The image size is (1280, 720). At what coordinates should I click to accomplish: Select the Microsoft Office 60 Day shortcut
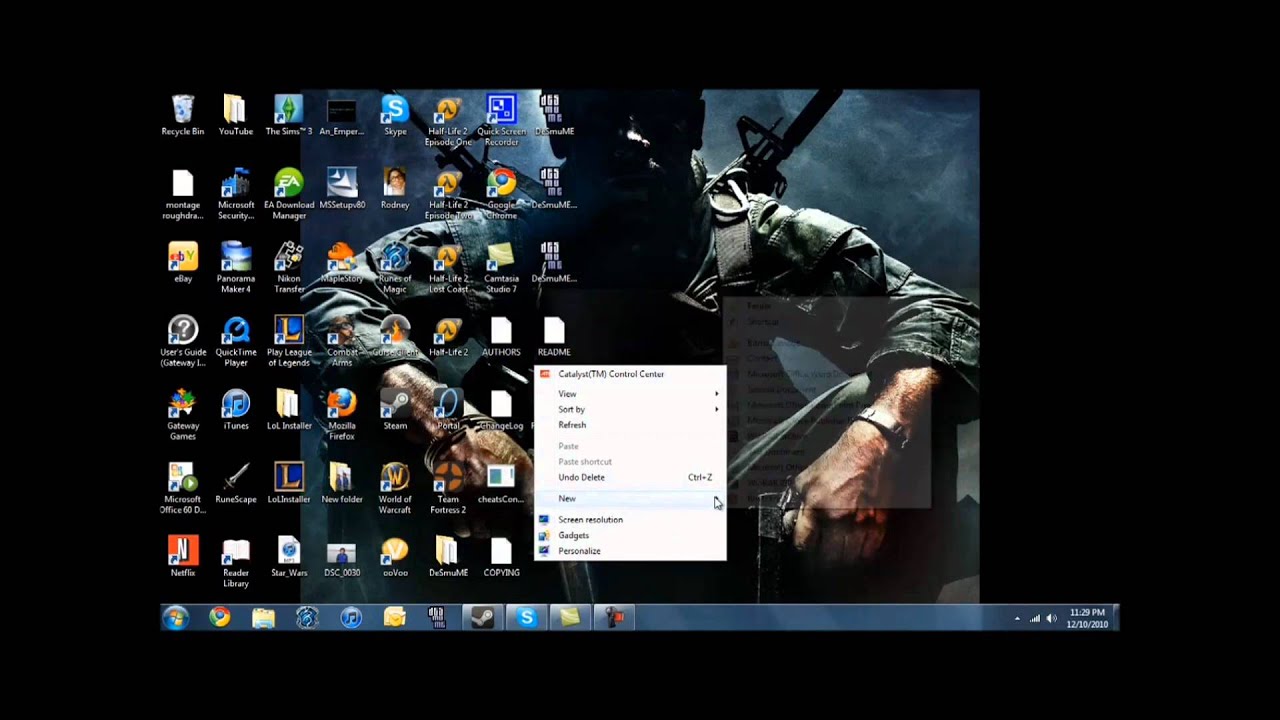[182, 489]
